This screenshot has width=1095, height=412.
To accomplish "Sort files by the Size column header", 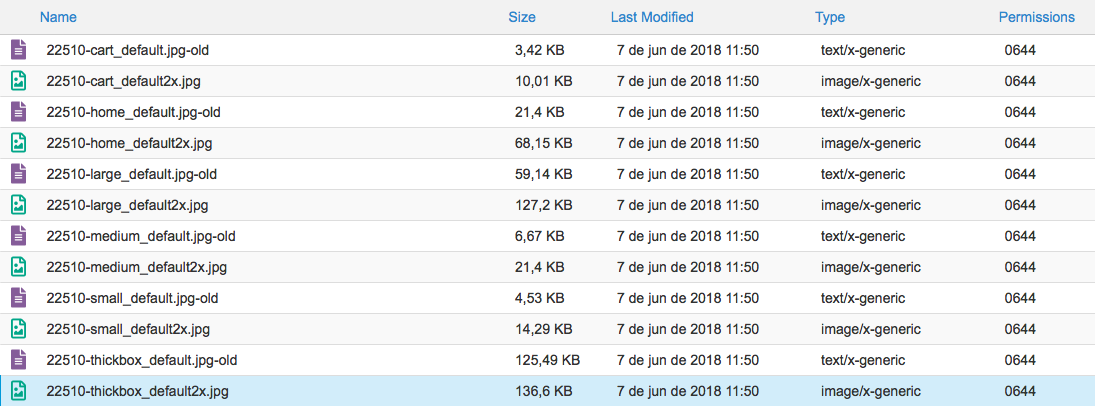I will click(x=522, y=17).
